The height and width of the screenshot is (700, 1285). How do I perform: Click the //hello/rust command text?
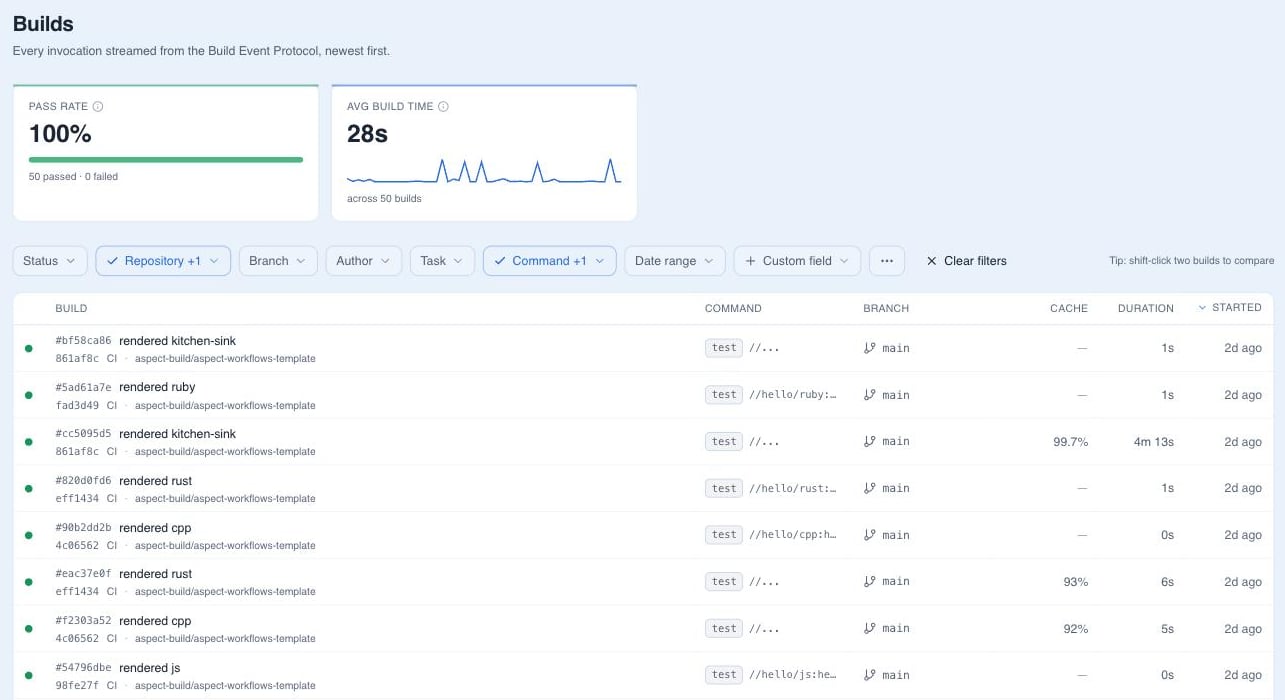pos(793,488)
